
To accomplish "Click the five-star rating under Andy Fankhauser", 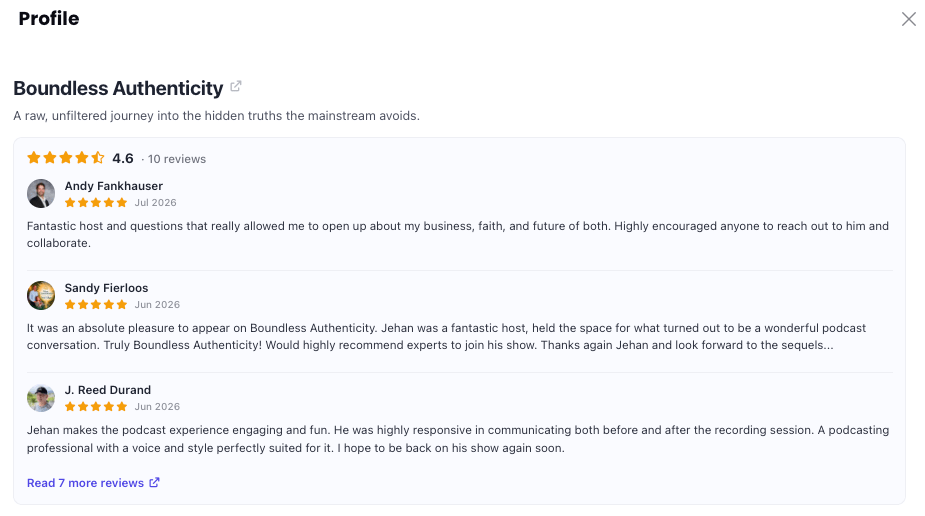I will pyautogui.click(x=96, y=203).
